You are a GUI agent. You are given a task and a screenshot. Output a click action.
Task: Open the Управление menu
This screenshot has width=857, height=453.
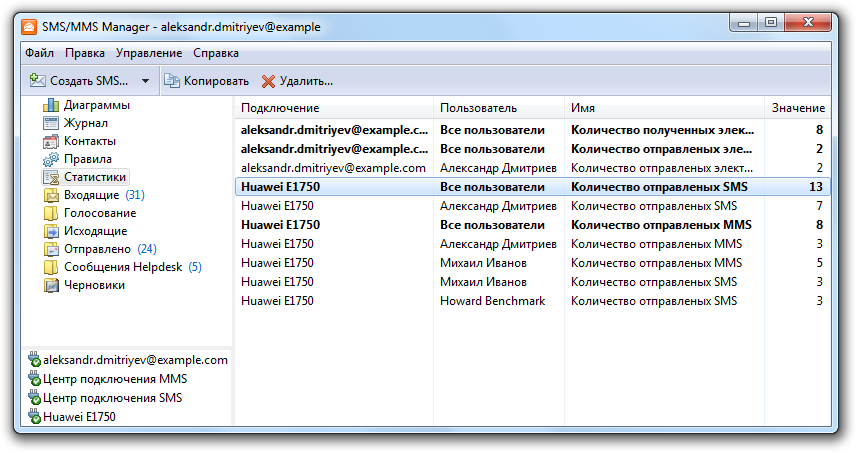pos(149,53)
